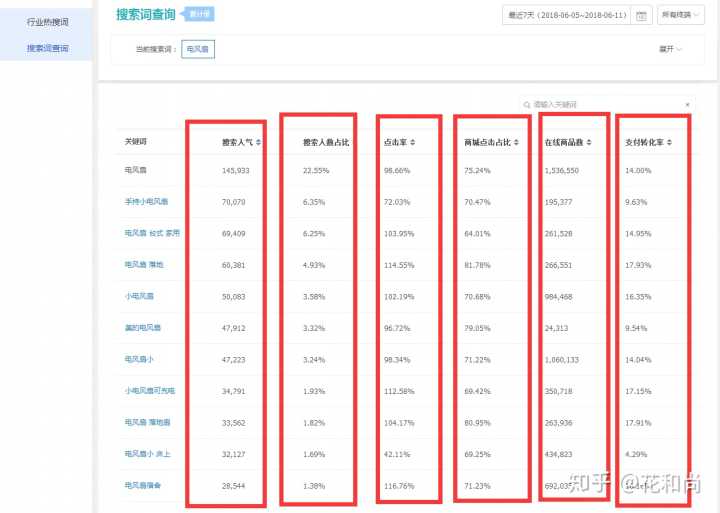Click the 关键词 column header
This screenshot has height=513, width=720.
tap(135, 141)
